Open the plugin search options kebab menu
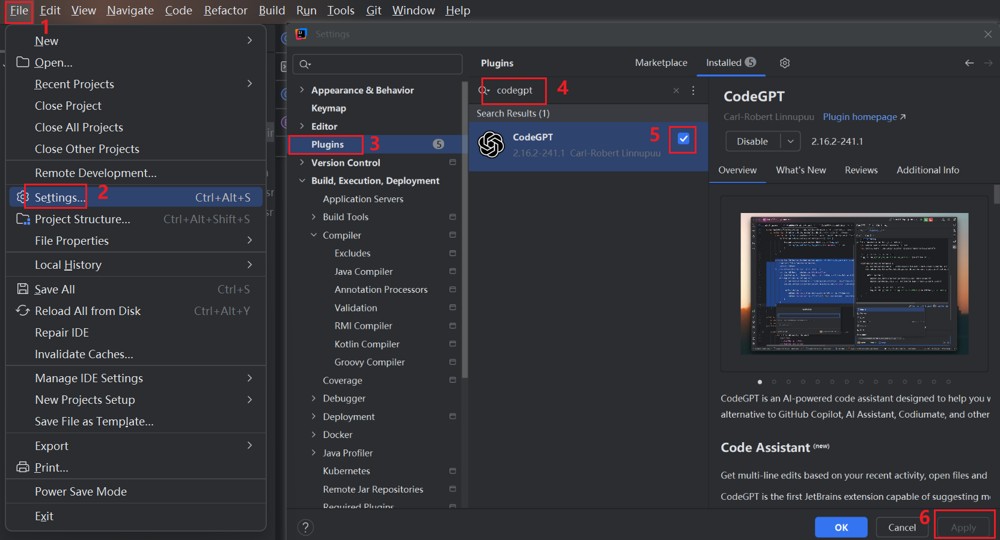Screen dimensions: 1000x540 tap(693, 91)
